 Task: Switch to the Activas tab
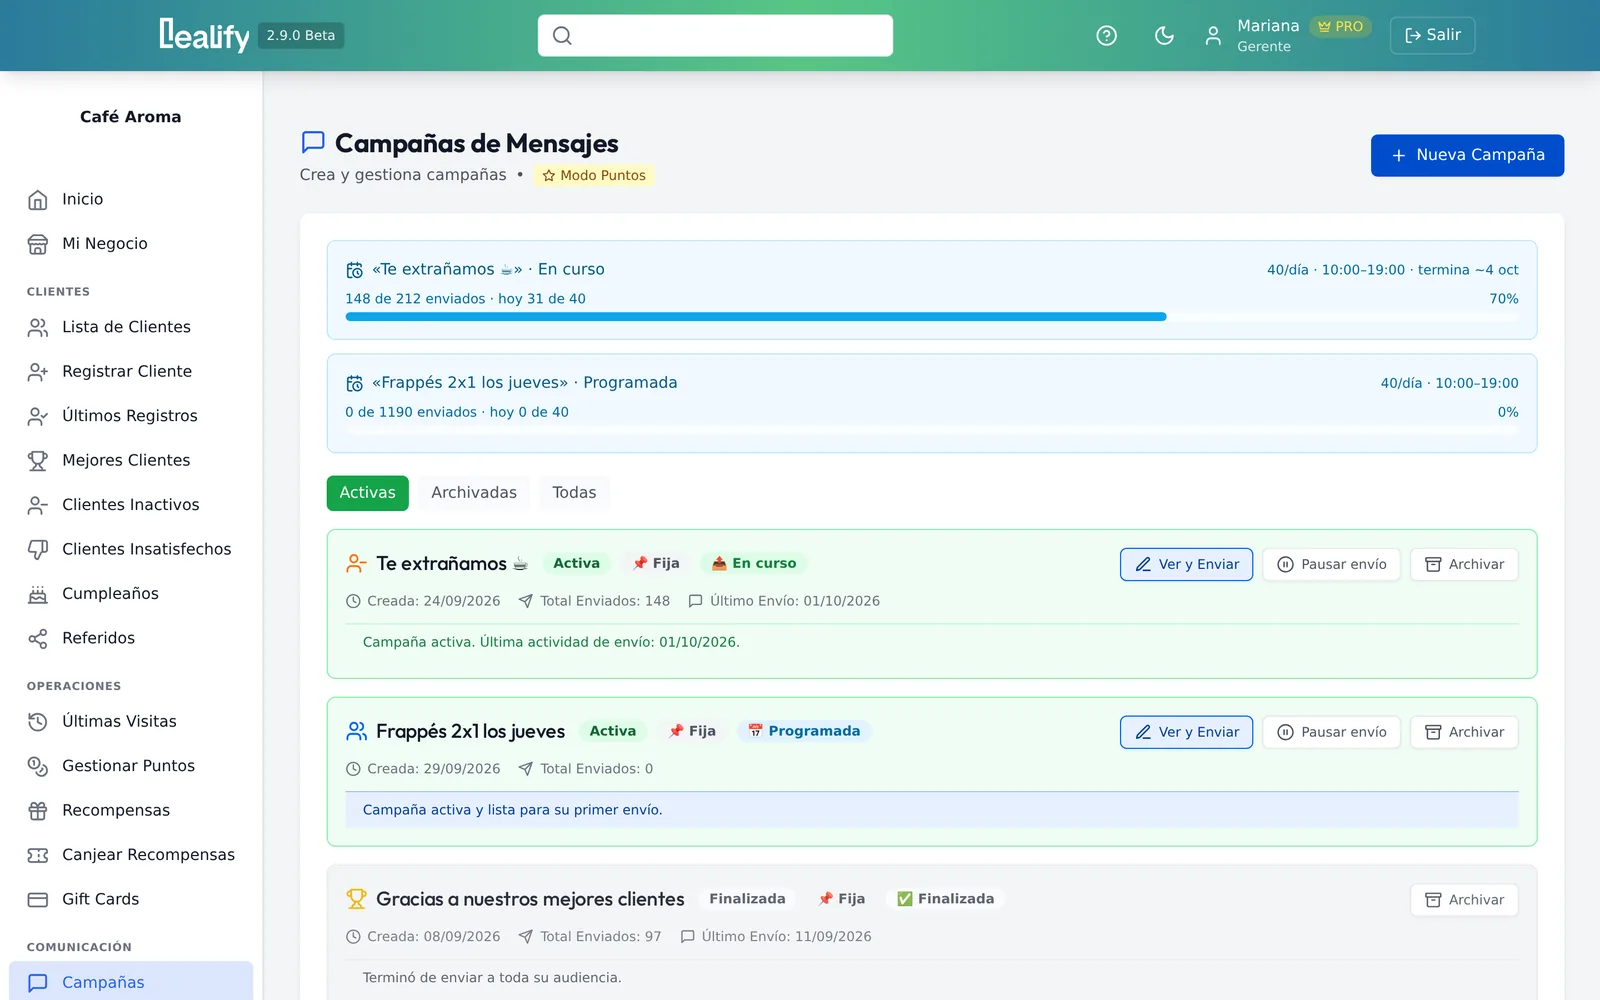367,493
